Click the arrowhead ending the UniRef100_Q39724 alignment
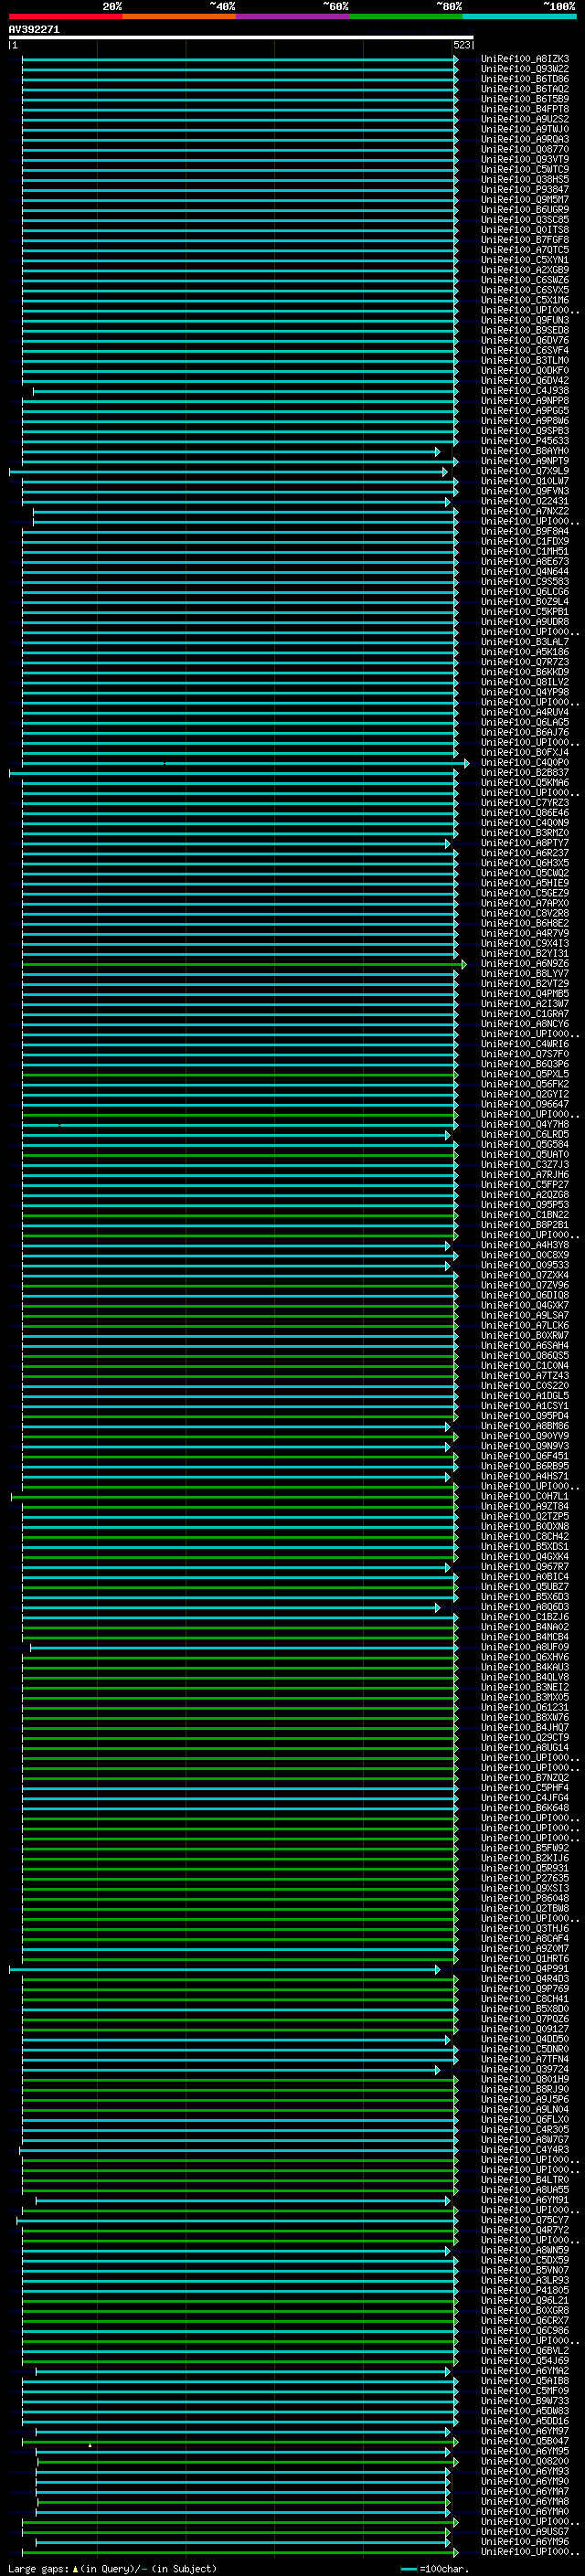This screenshot has height=2576, width=585. click(x=437, y=2070)
